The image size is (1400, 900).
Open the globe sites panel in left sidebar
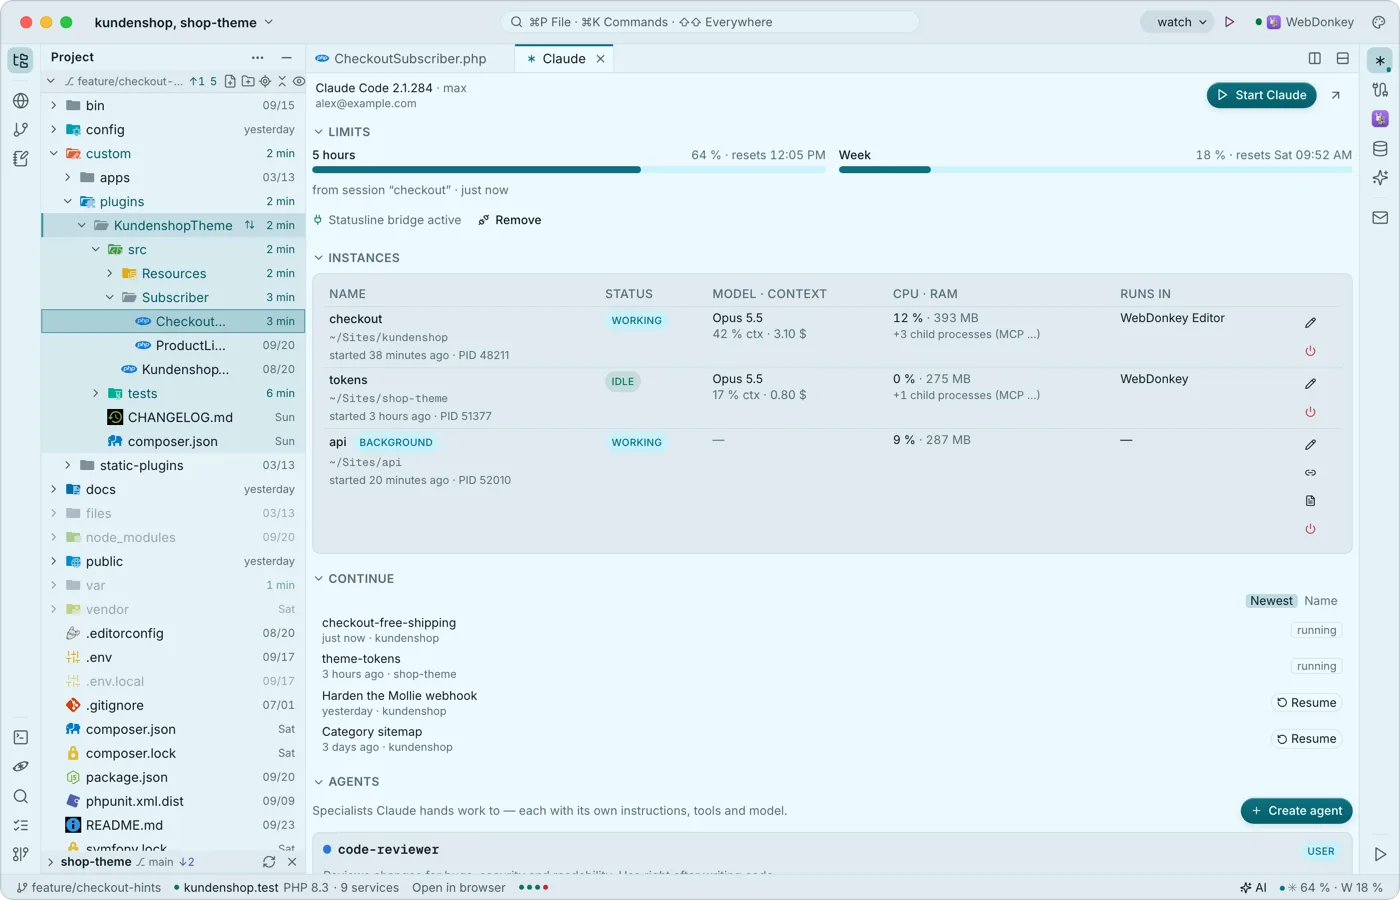pyautogui.click(x=20, y=100)
